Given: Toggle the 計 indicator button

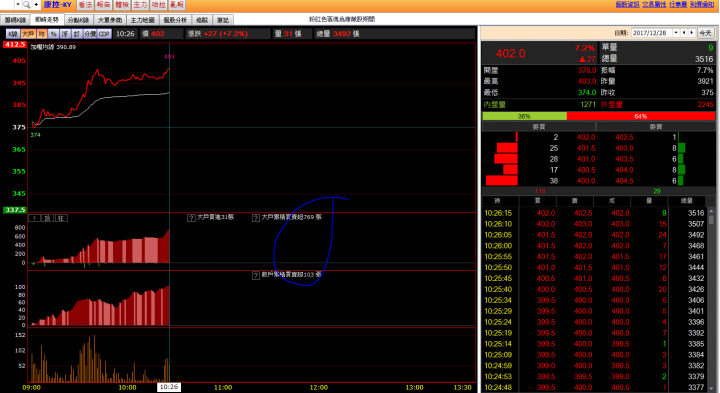Looking at the screenshot, I should (x=77, y=34).
